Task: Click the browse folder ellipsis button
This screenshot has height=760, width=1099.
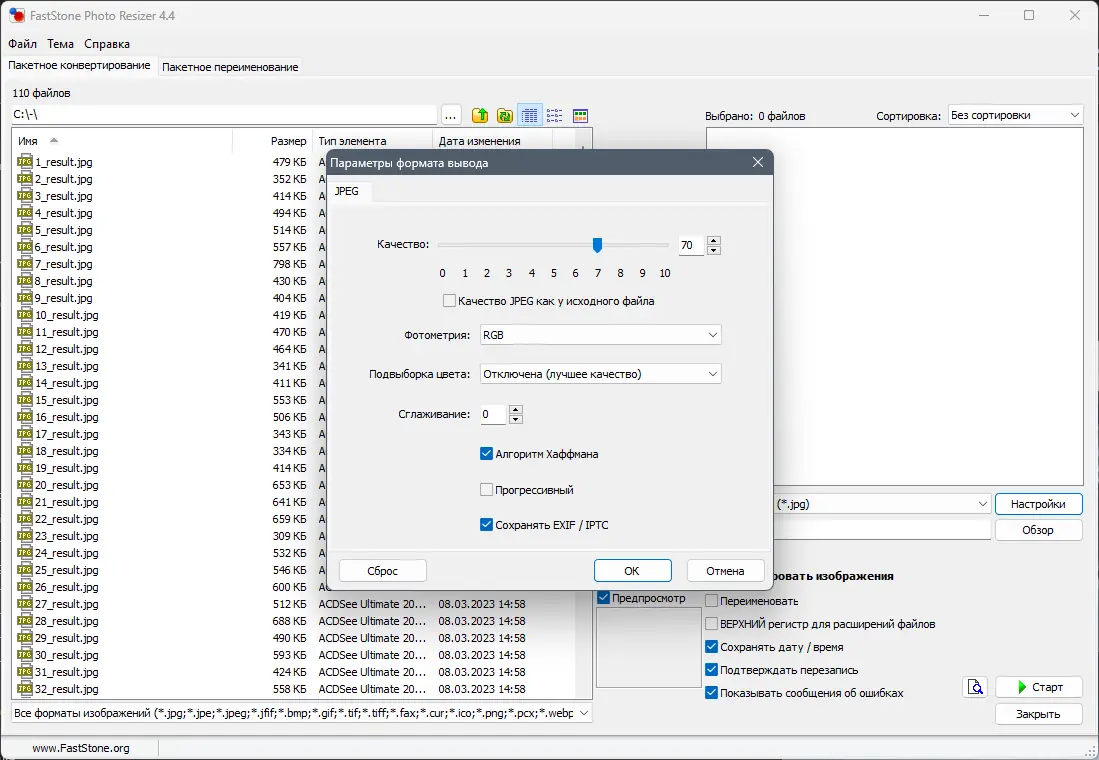Action: [451, 116]
